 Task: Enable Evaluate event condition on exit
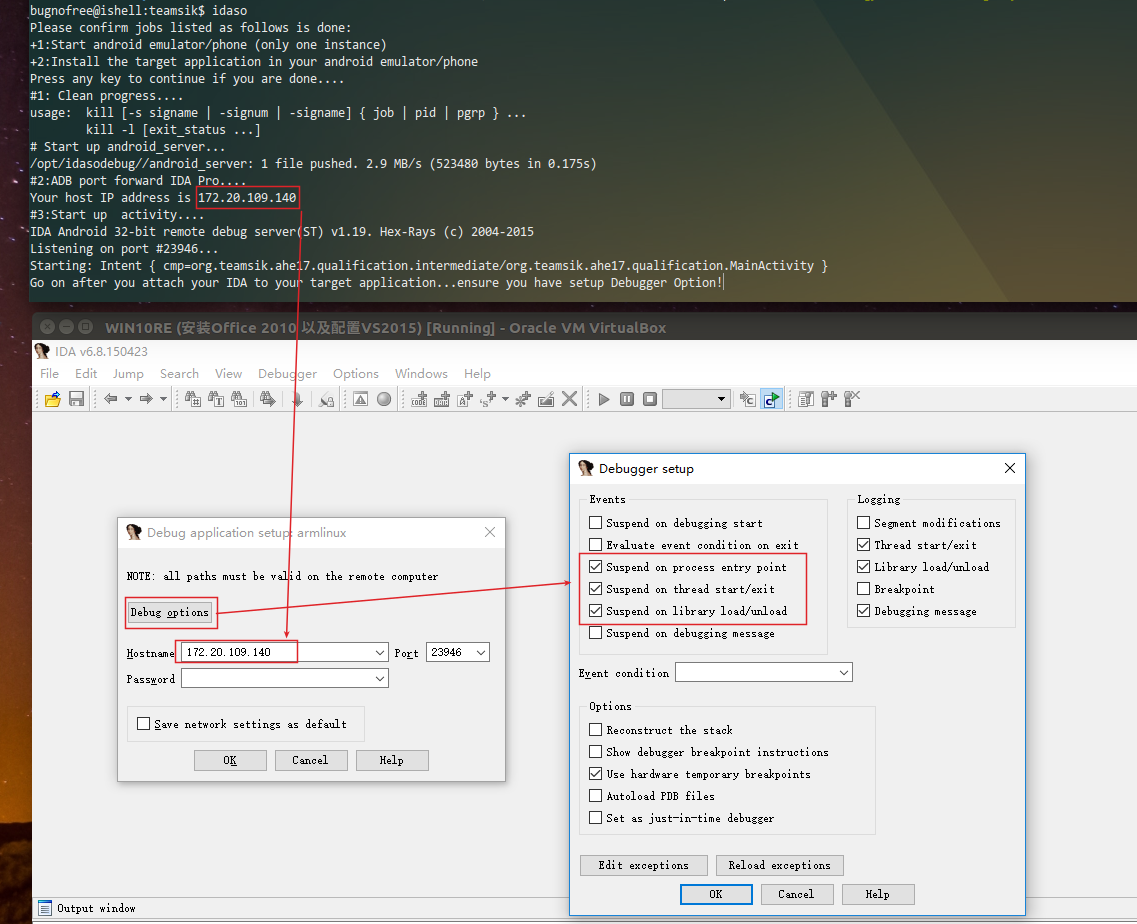[595, 545]
